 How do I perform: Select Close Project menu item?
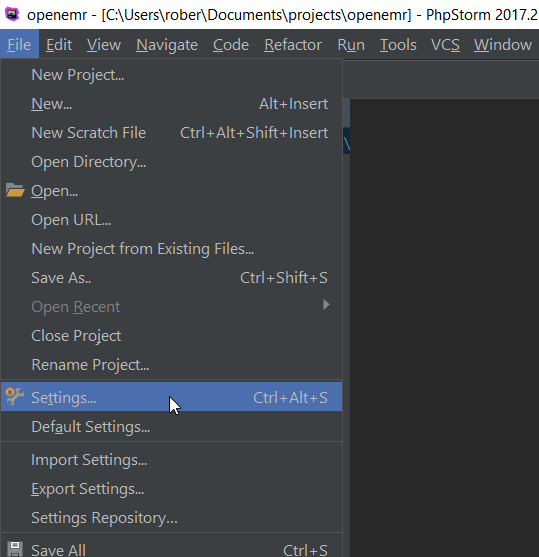171,336
